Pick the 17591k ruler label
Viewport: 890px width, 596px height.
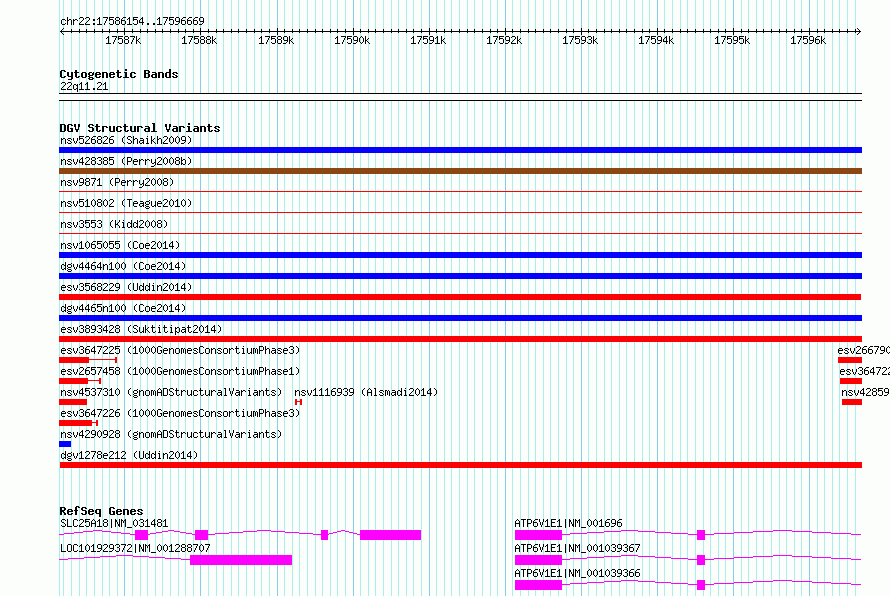point(428,40)
